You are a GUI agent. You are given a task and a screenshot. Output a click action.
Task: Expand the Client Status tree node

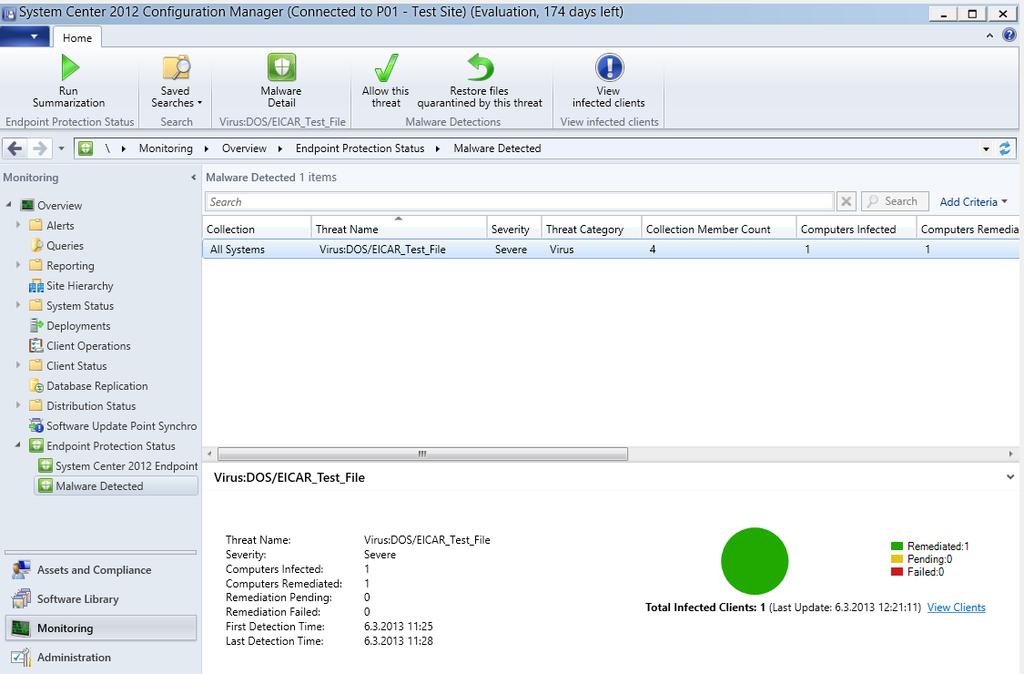click(x=18, y=365)
